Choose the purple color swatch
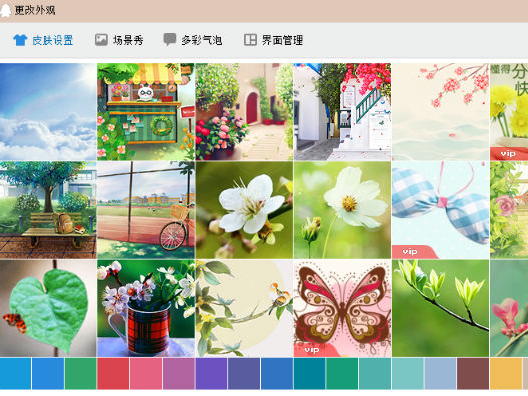The image size is (528, 396). coord(211,373)
